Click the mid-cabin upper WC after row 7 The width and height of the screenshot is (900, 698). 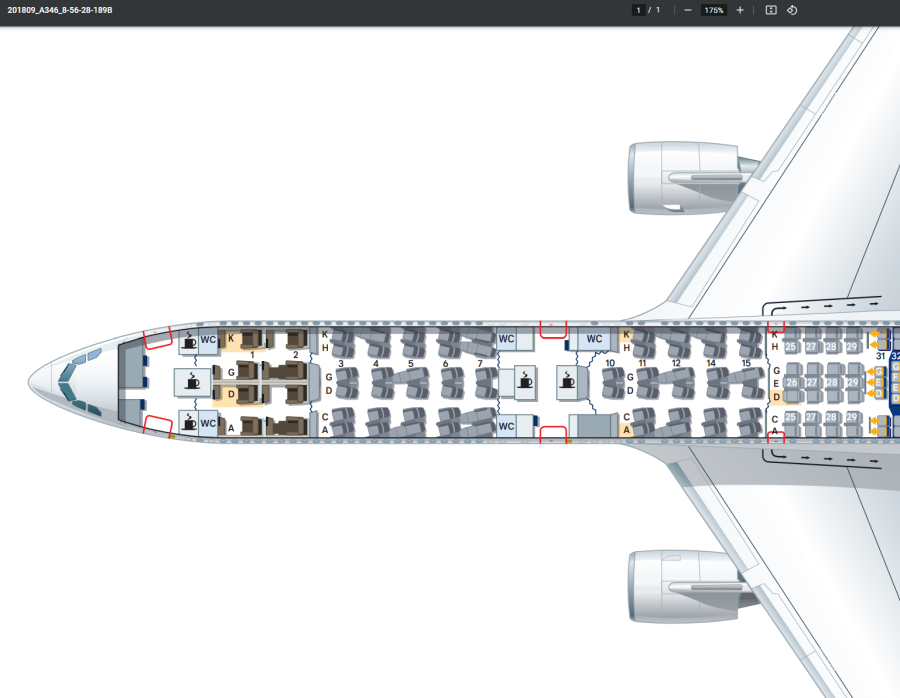click(507, 340)
